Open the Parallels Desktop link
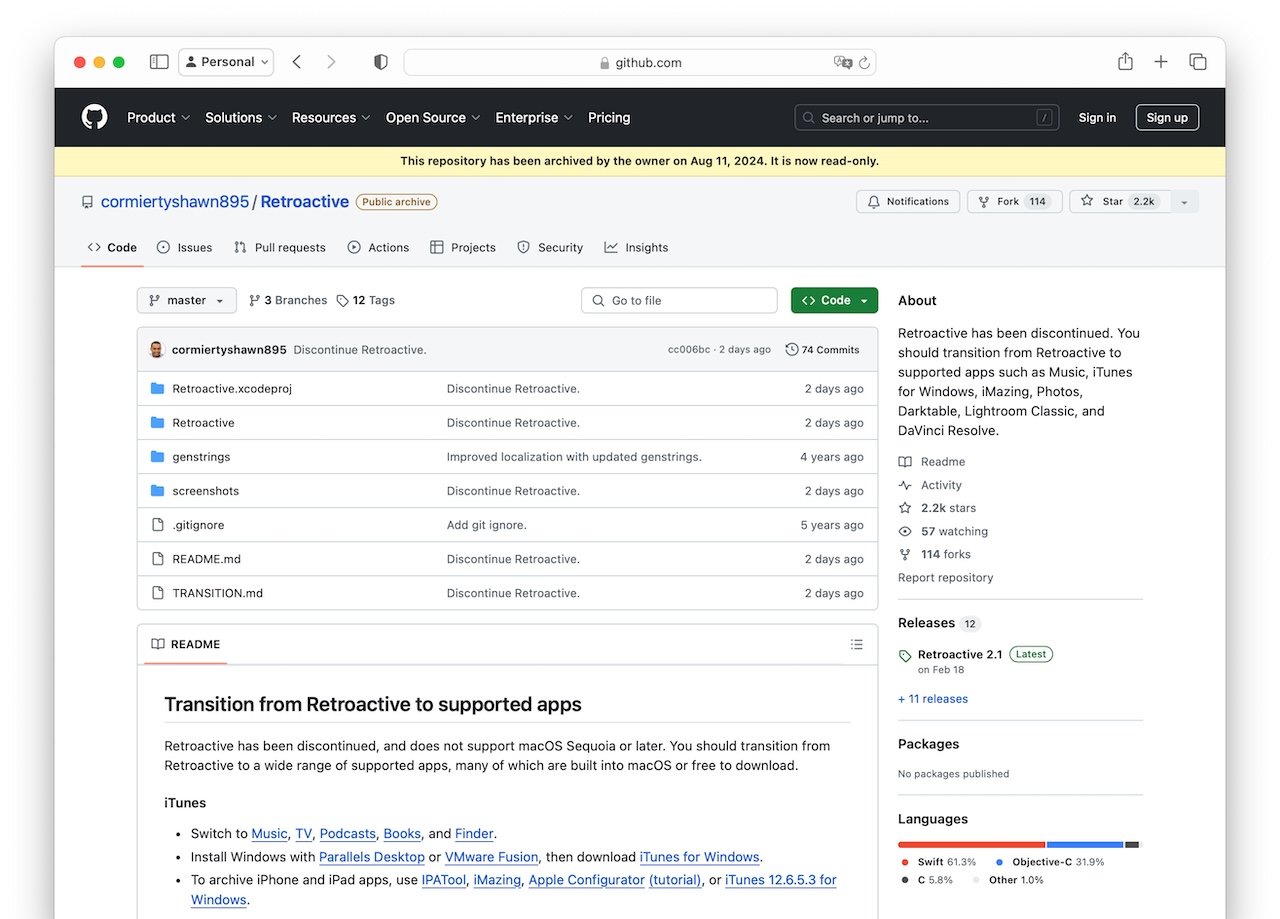 [x=372, y=857]
